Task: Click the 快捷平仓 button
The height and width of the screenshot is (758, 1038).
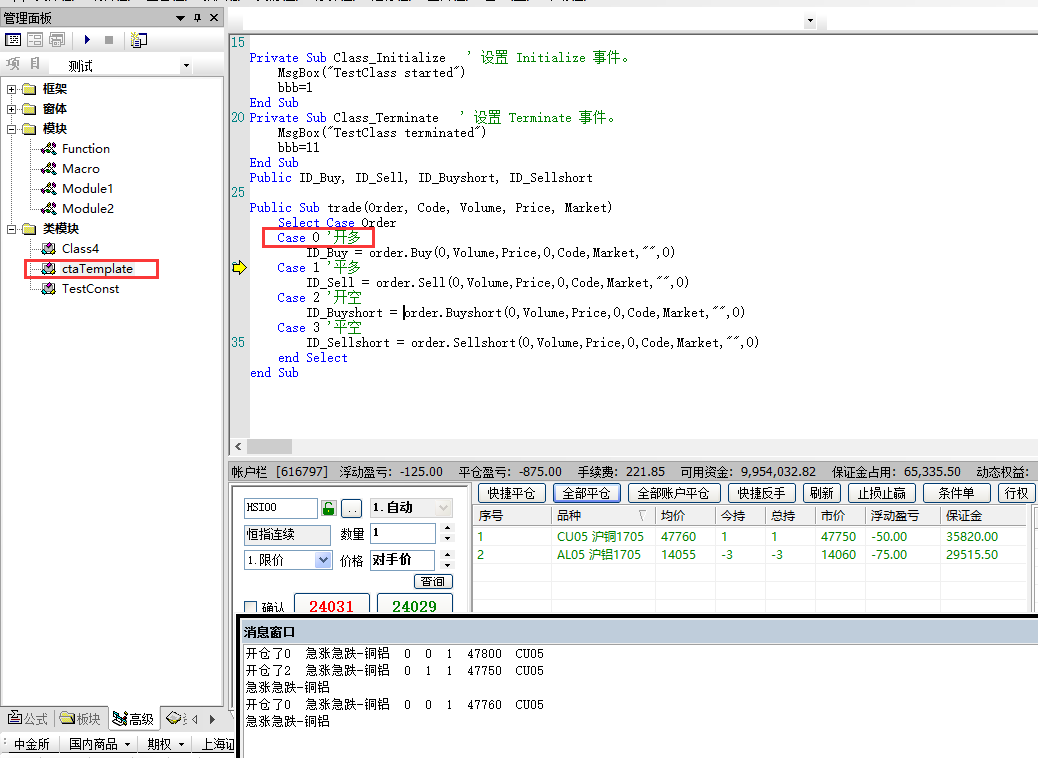Action: tap(511, 493)
